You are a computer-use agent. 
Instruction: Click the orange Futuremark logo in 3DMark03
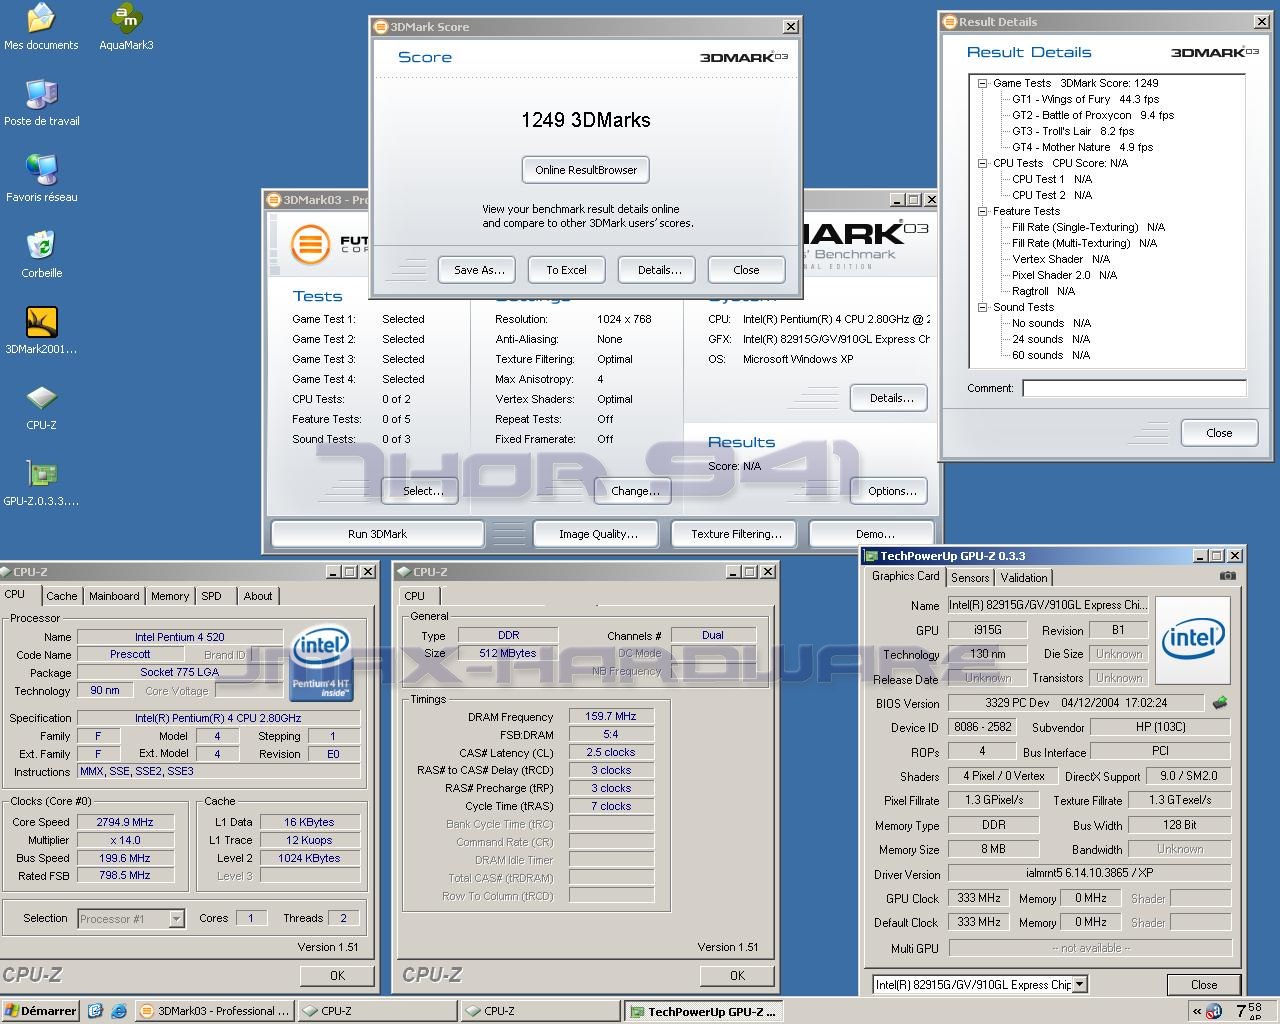[x=311, y=244]
